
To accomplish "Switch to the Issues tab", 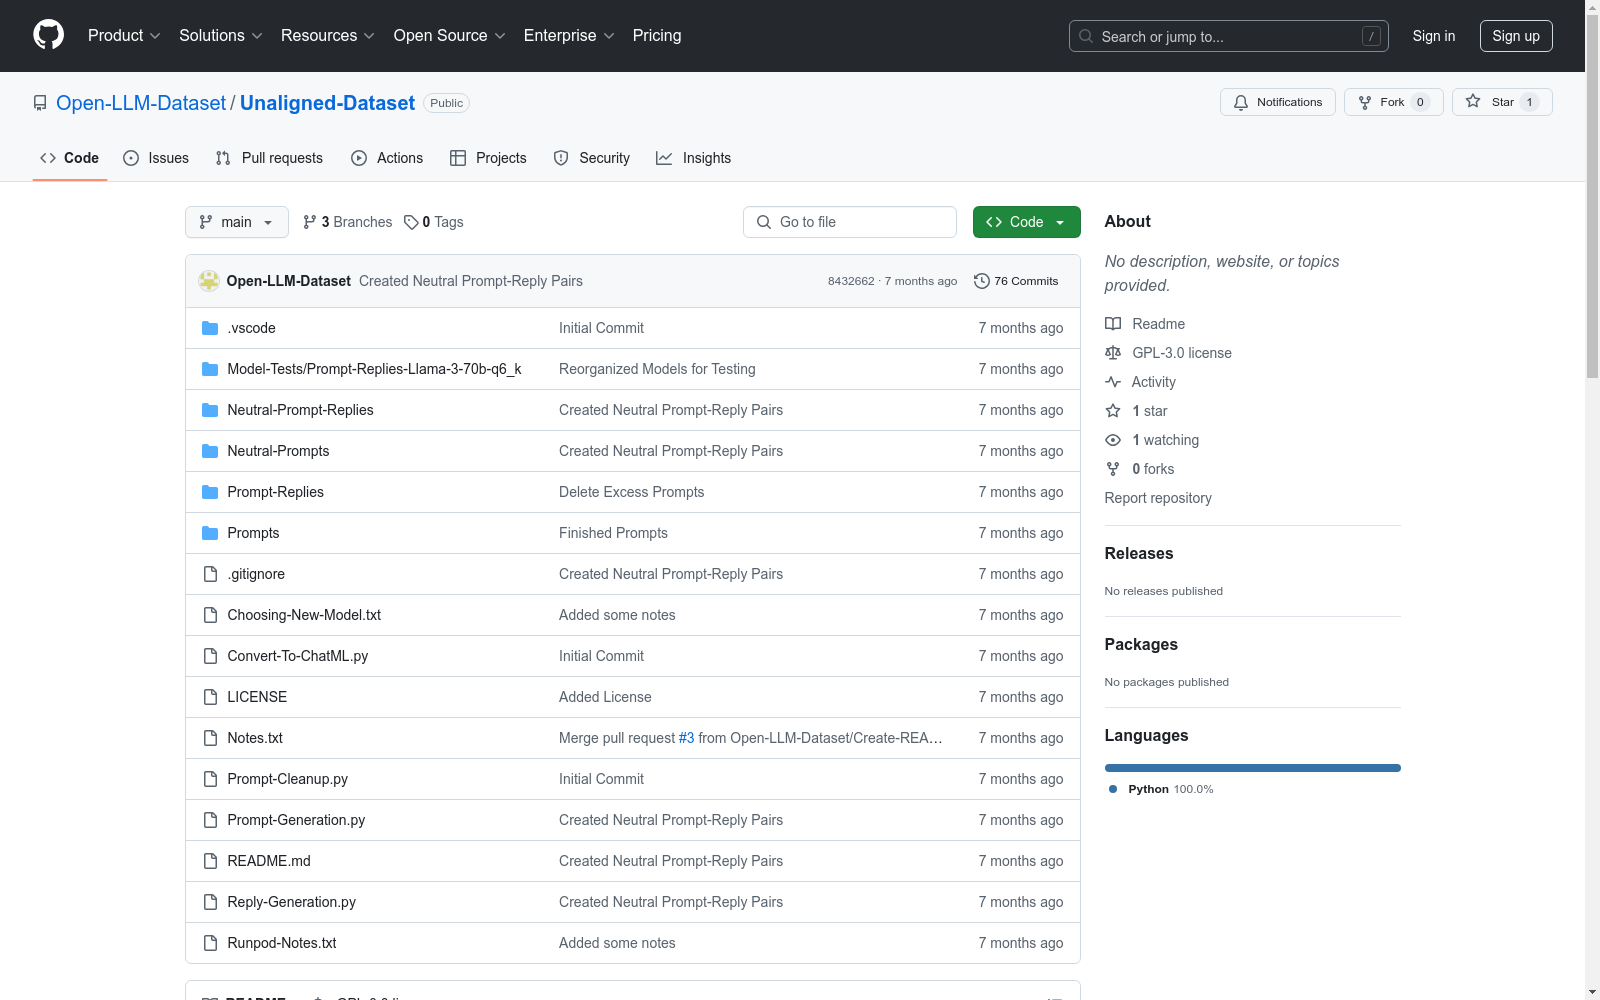I will [156, 158].
